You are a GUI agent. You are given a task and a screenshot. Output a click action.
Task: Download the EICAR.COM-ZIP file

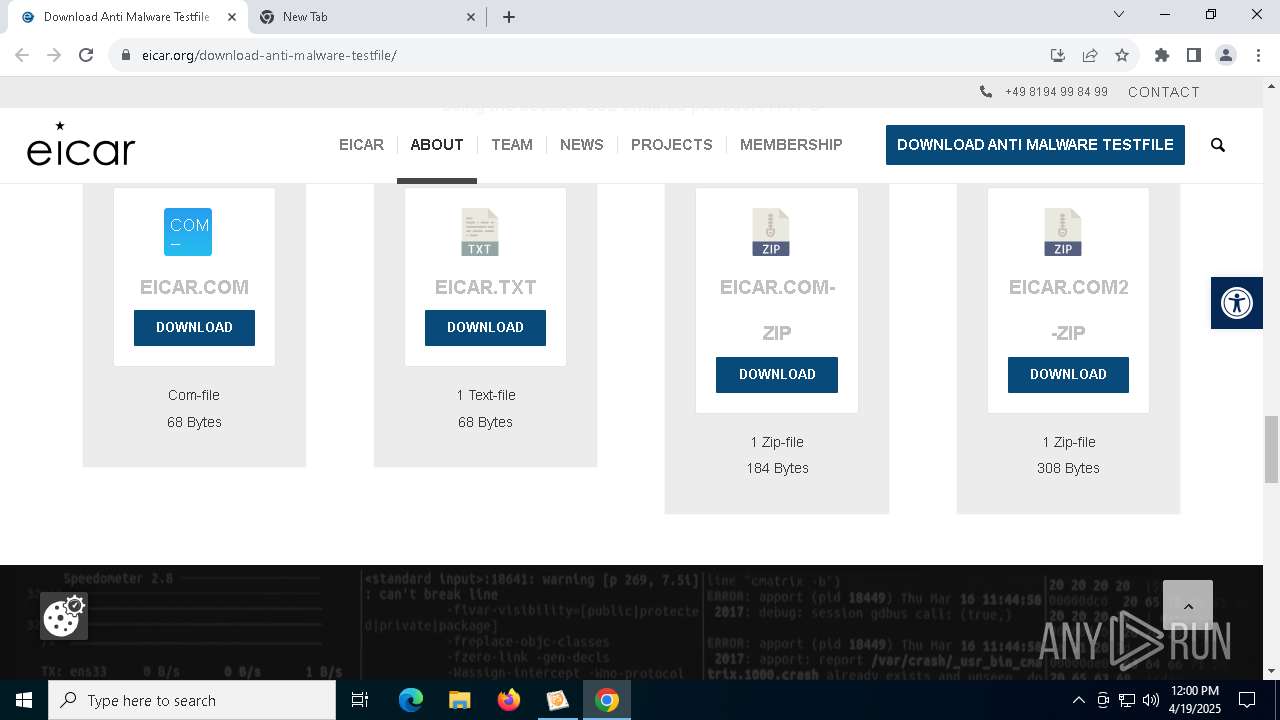click(777, 375)
